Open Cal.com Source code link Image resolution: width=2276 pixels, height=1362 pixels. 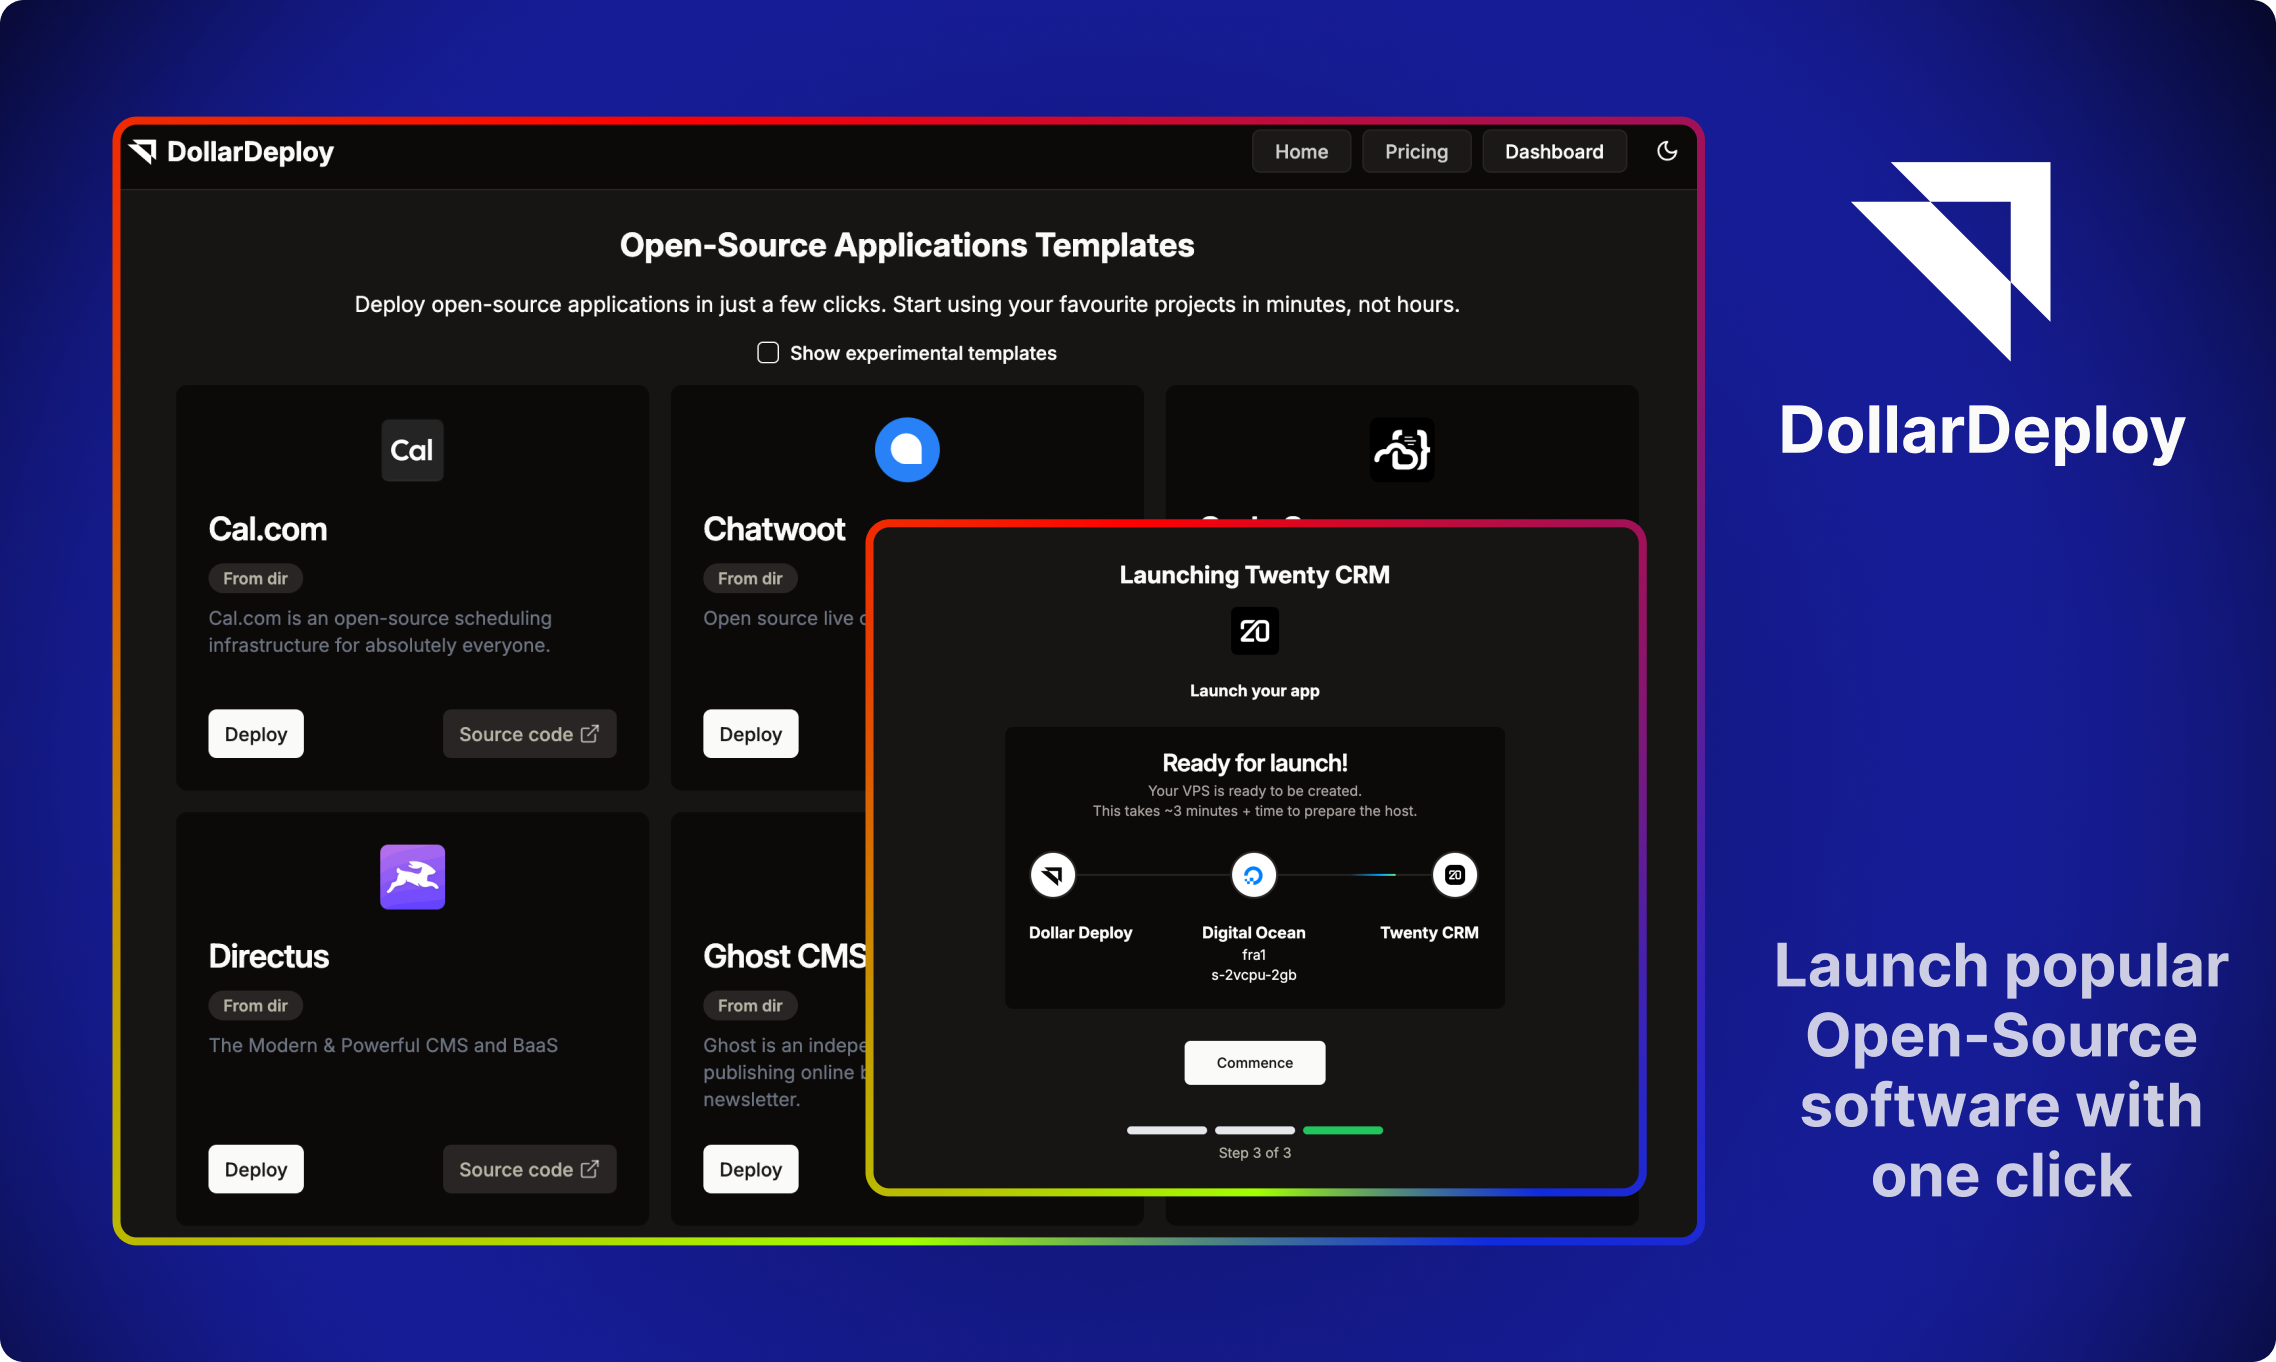coord(529,734)
